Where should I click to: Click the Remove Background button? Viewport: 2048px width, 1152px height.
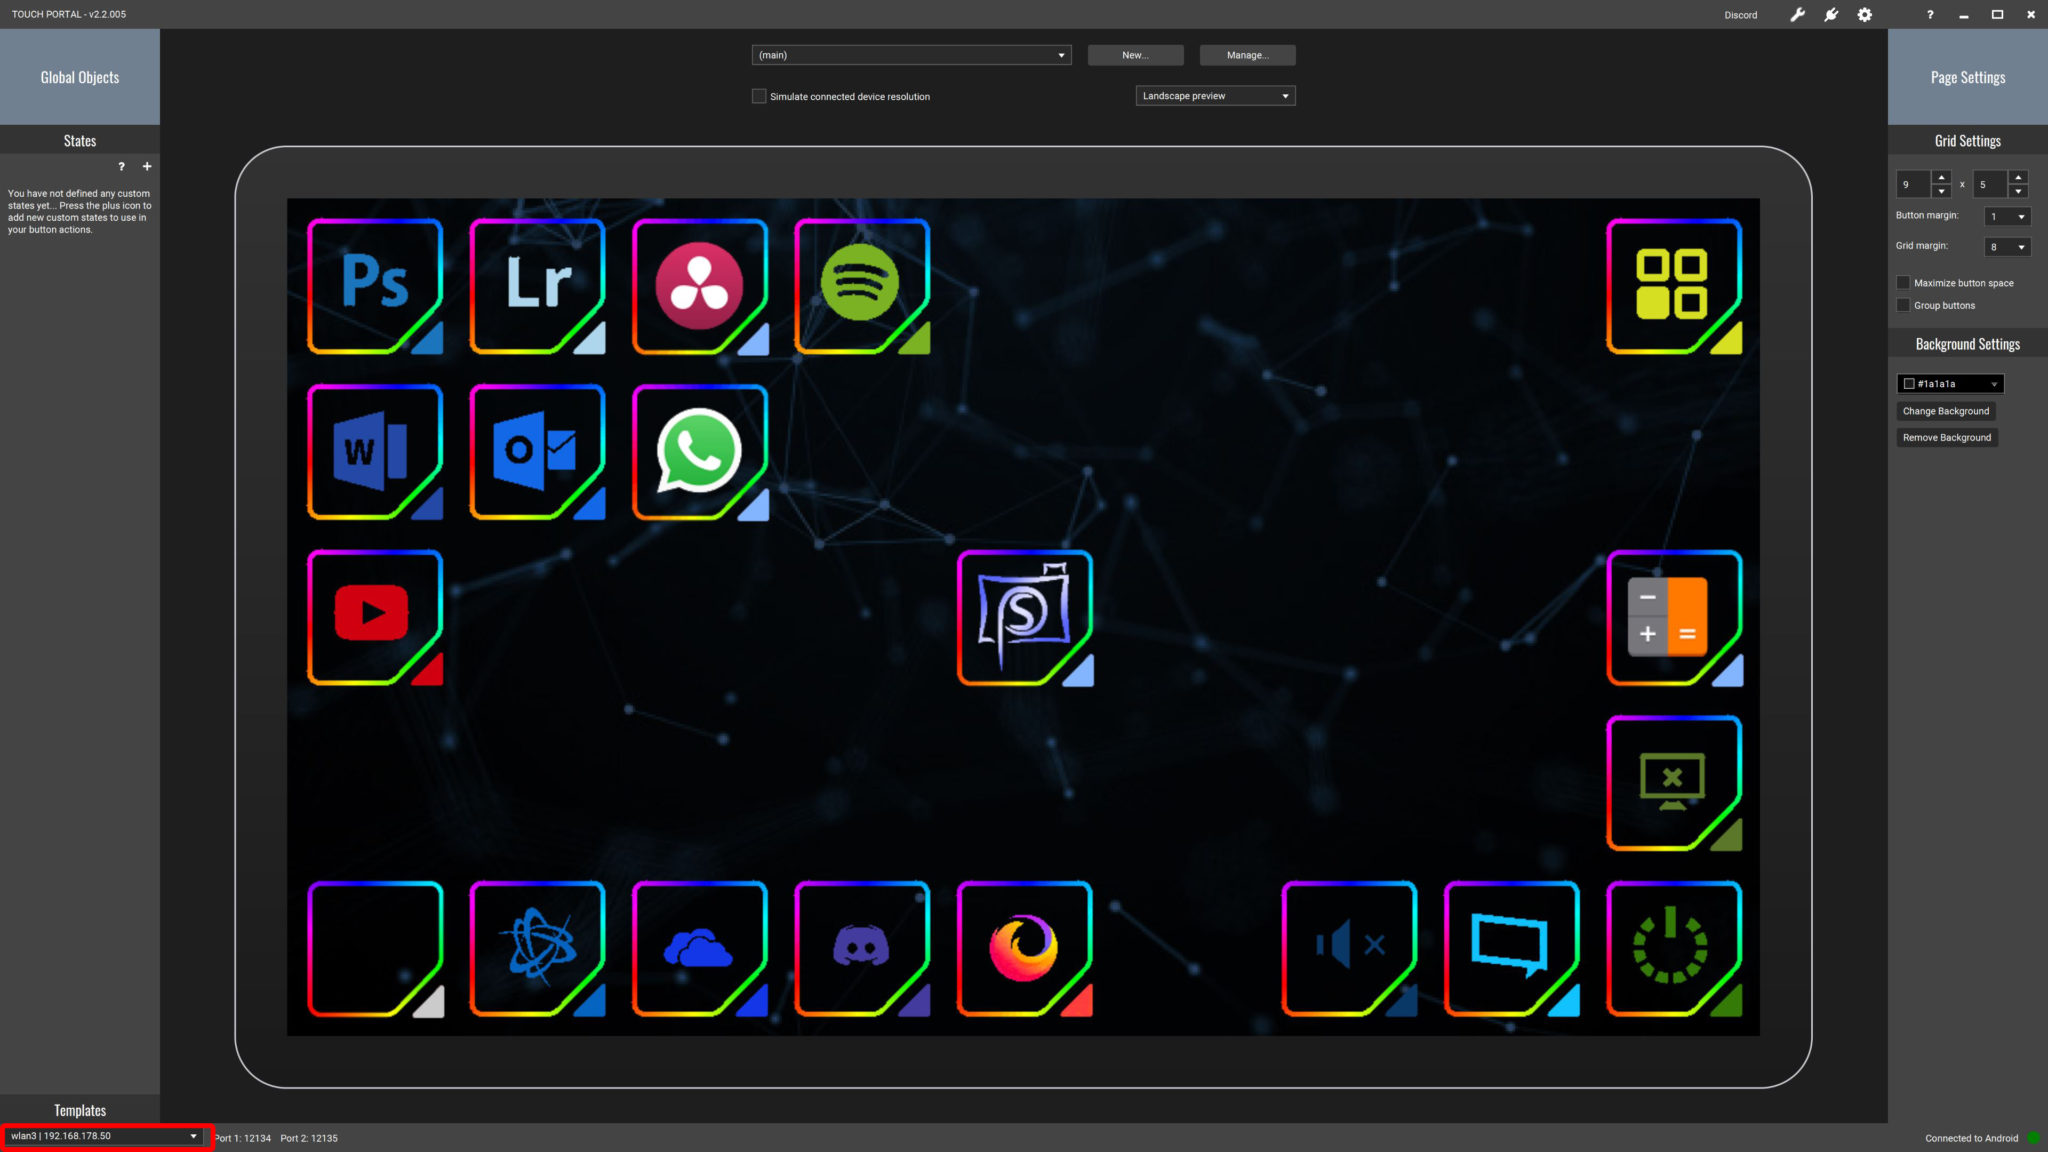[1947, 437]
